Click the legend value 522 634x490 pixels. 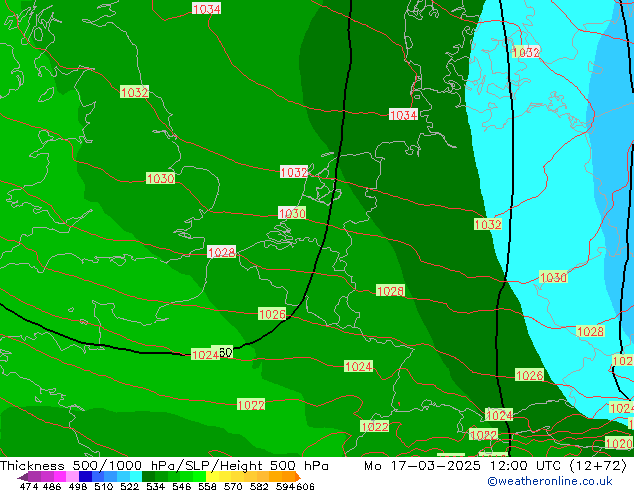(129, 486)
